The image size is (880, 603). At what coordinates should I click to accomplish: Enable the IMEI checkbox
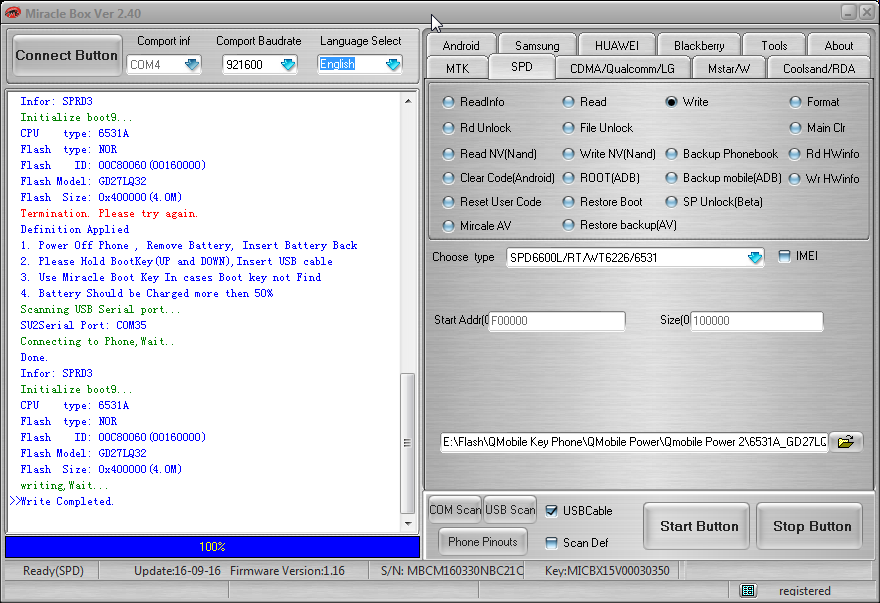pyautogui.click(x=784, y=257)
